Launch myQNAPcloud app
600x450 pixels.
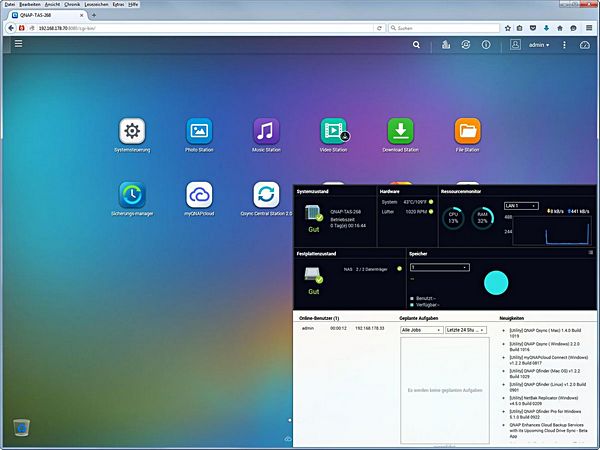(199, 195)
